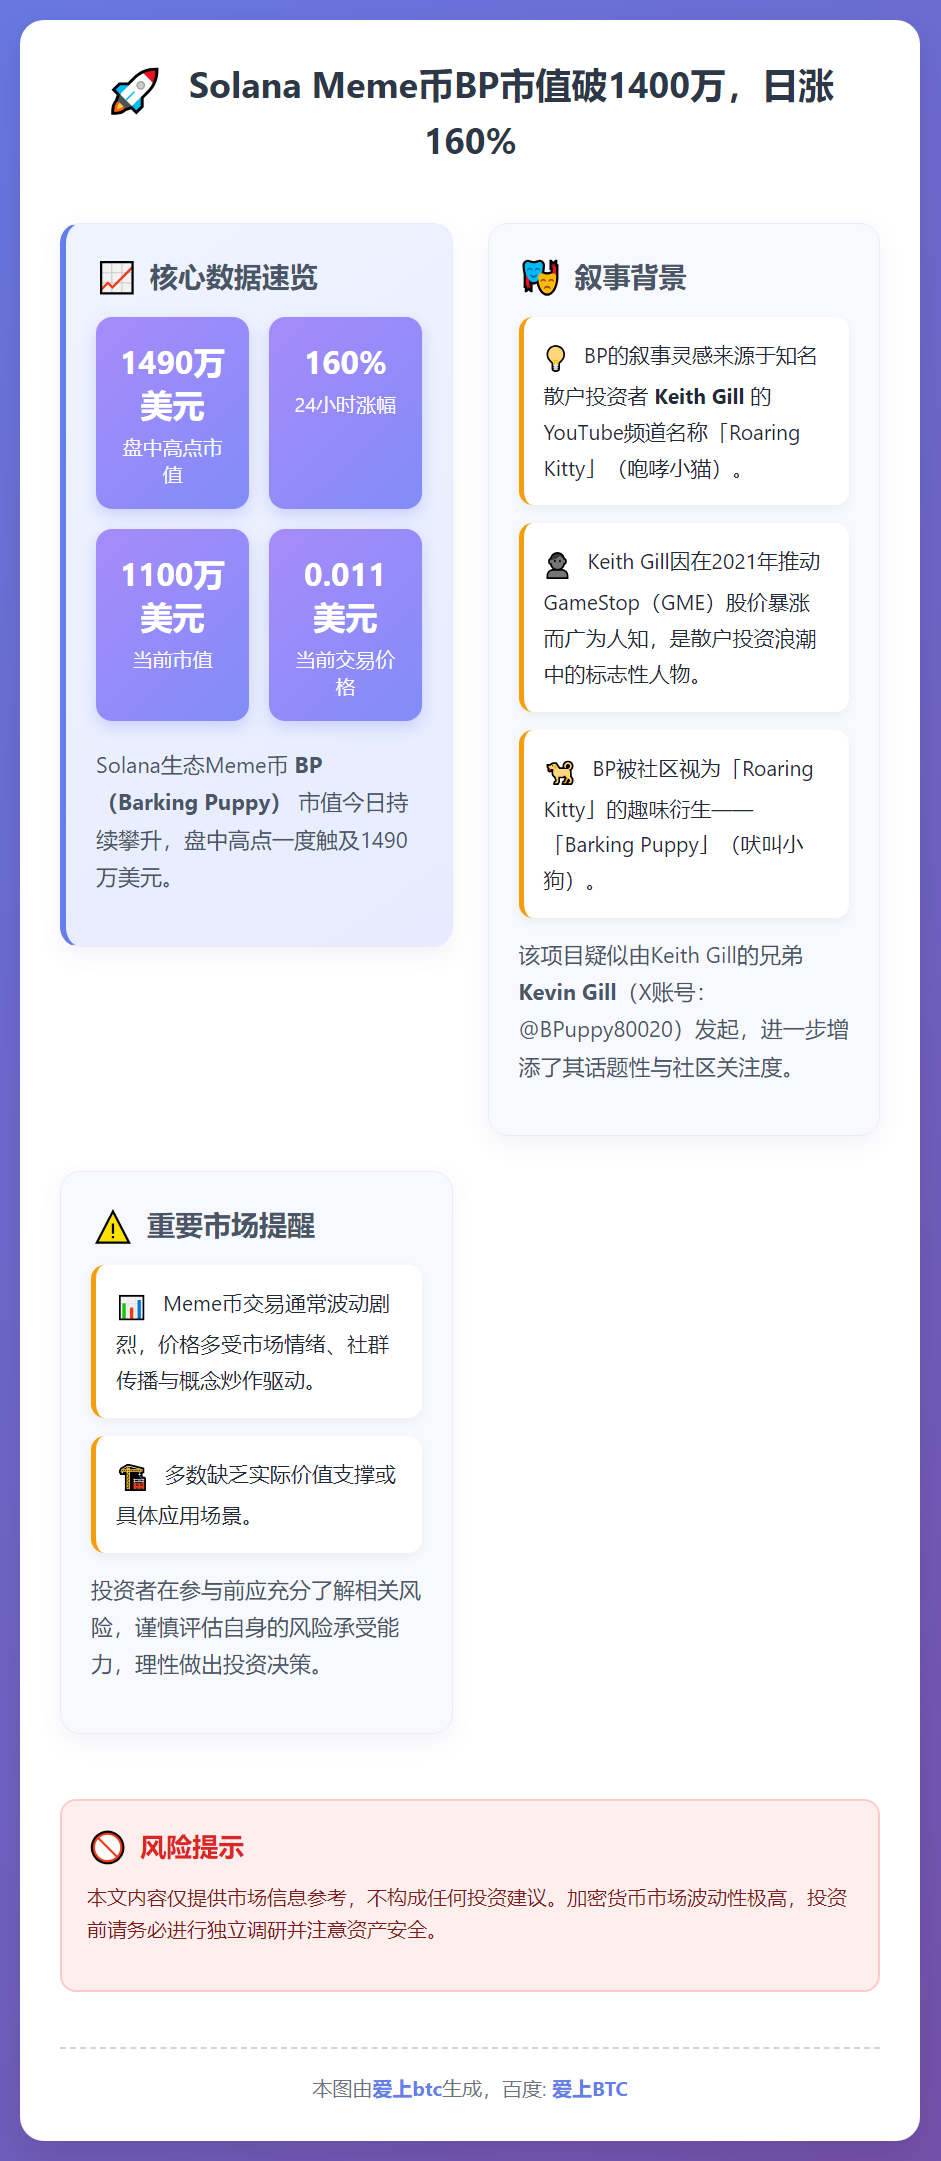This screenshot has height=2161, width=941.
Task: Click the yellow warning triangle icon
Action: pyautogui.click(x=113, y=1226)
